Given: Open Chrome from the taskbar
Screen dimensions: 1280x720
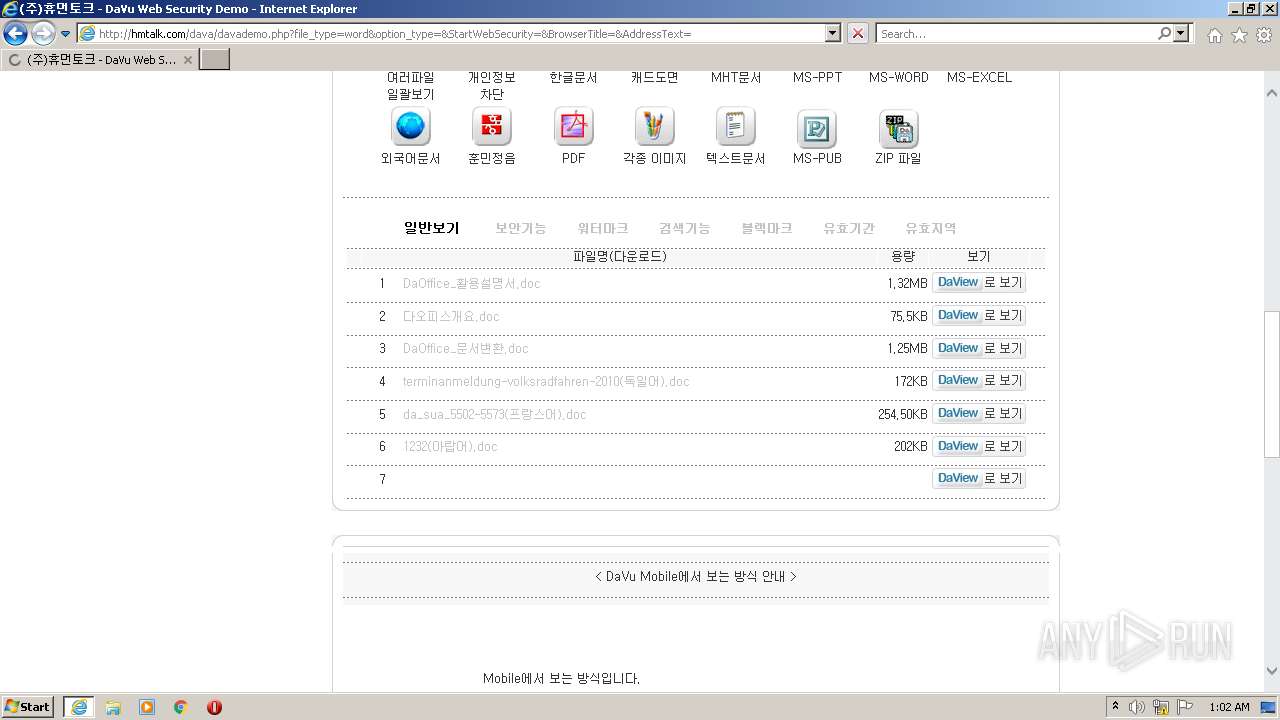Looking at the screenshot, I should (x=181, y=707).
